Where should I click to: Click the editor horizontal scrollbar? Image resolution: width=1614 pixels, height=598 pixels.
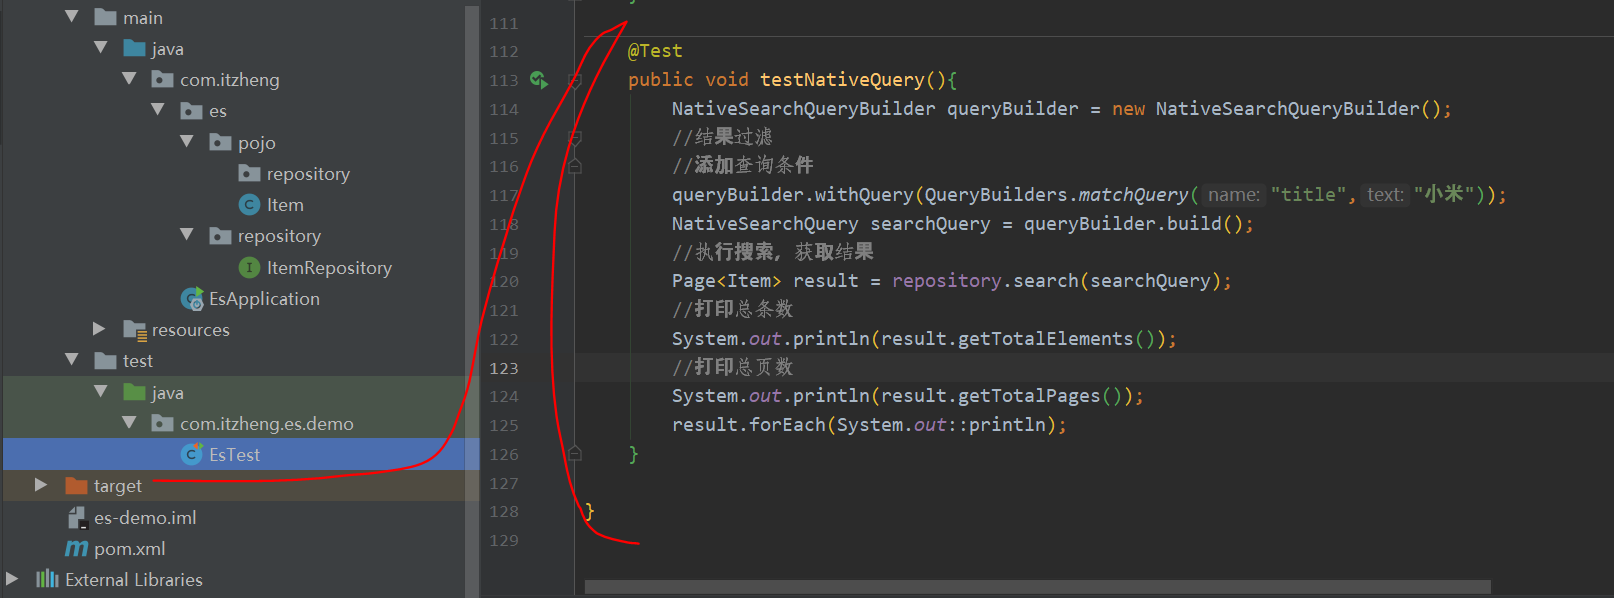point(1037,587)
